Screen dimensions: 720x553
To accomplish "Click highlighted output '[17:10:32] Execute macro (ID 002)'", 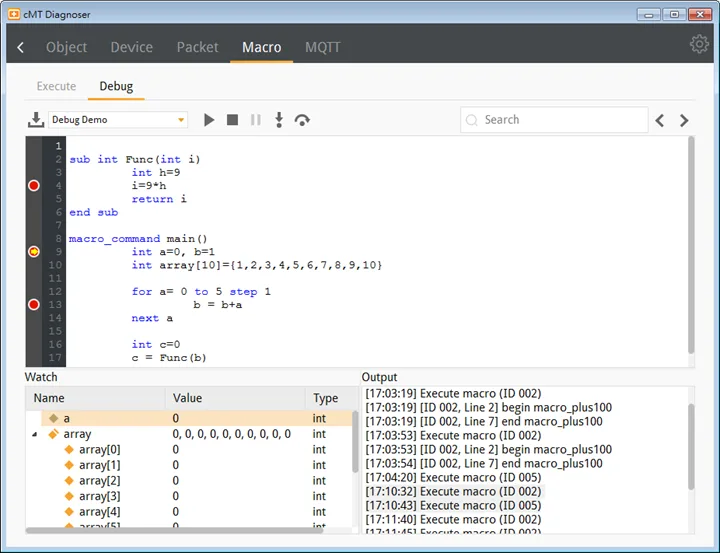I will [453, 491].
